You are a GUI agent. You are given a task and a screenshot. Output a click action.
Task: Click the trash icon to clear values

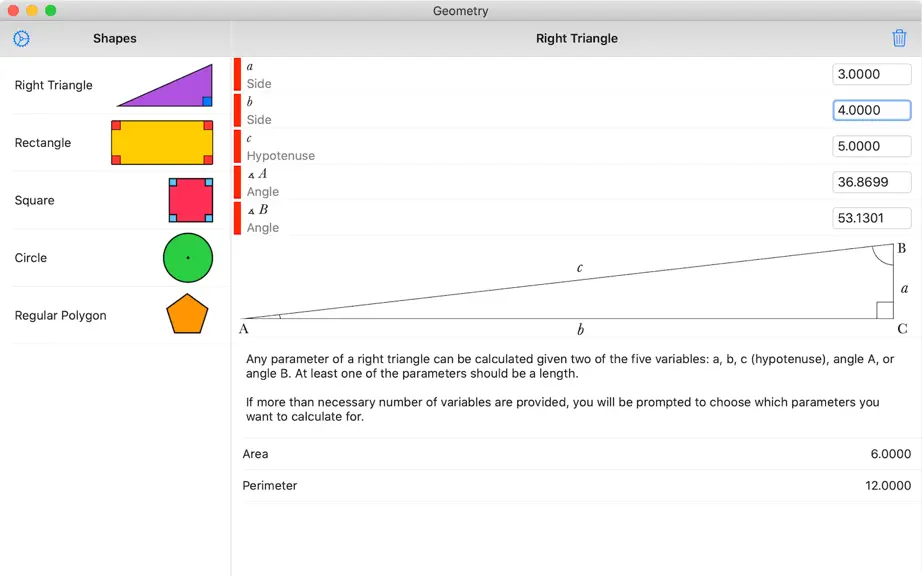[x=899, y=38]
